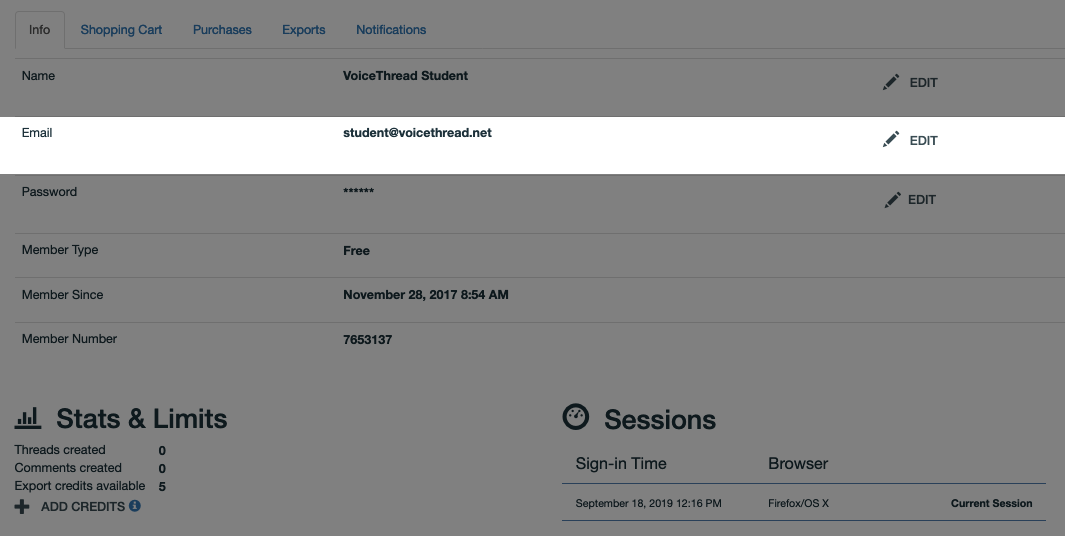Viewport: 1065px width, 536px height.
Task: Open the info icon beside ADD CREDITS
Action: 134,505
